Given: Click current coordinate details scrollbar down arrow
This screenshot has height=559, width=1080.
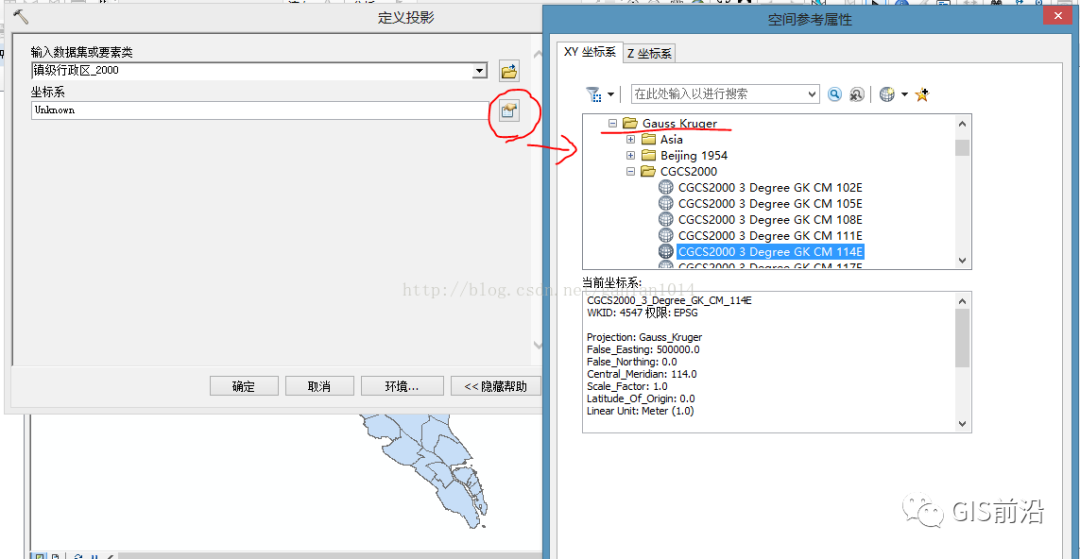Looking at the screenshot, I should [962, 423].
